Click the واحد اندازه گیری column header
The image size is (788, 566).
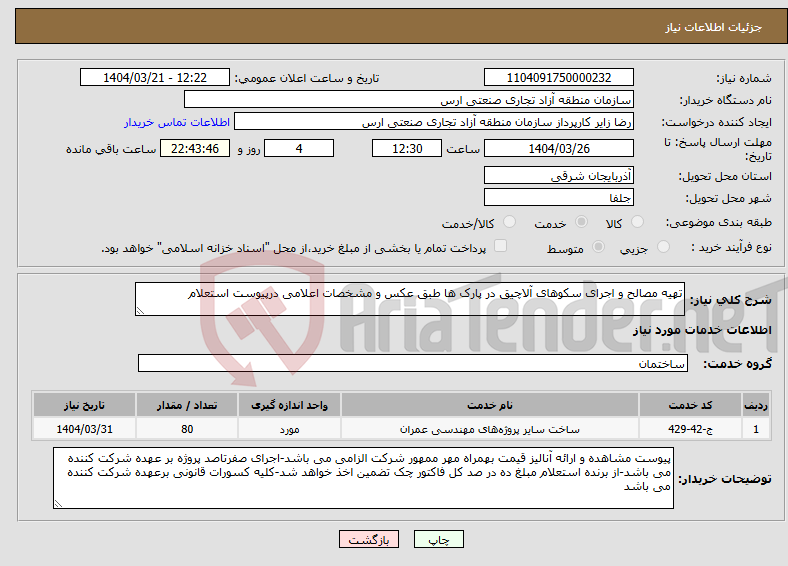289,405
